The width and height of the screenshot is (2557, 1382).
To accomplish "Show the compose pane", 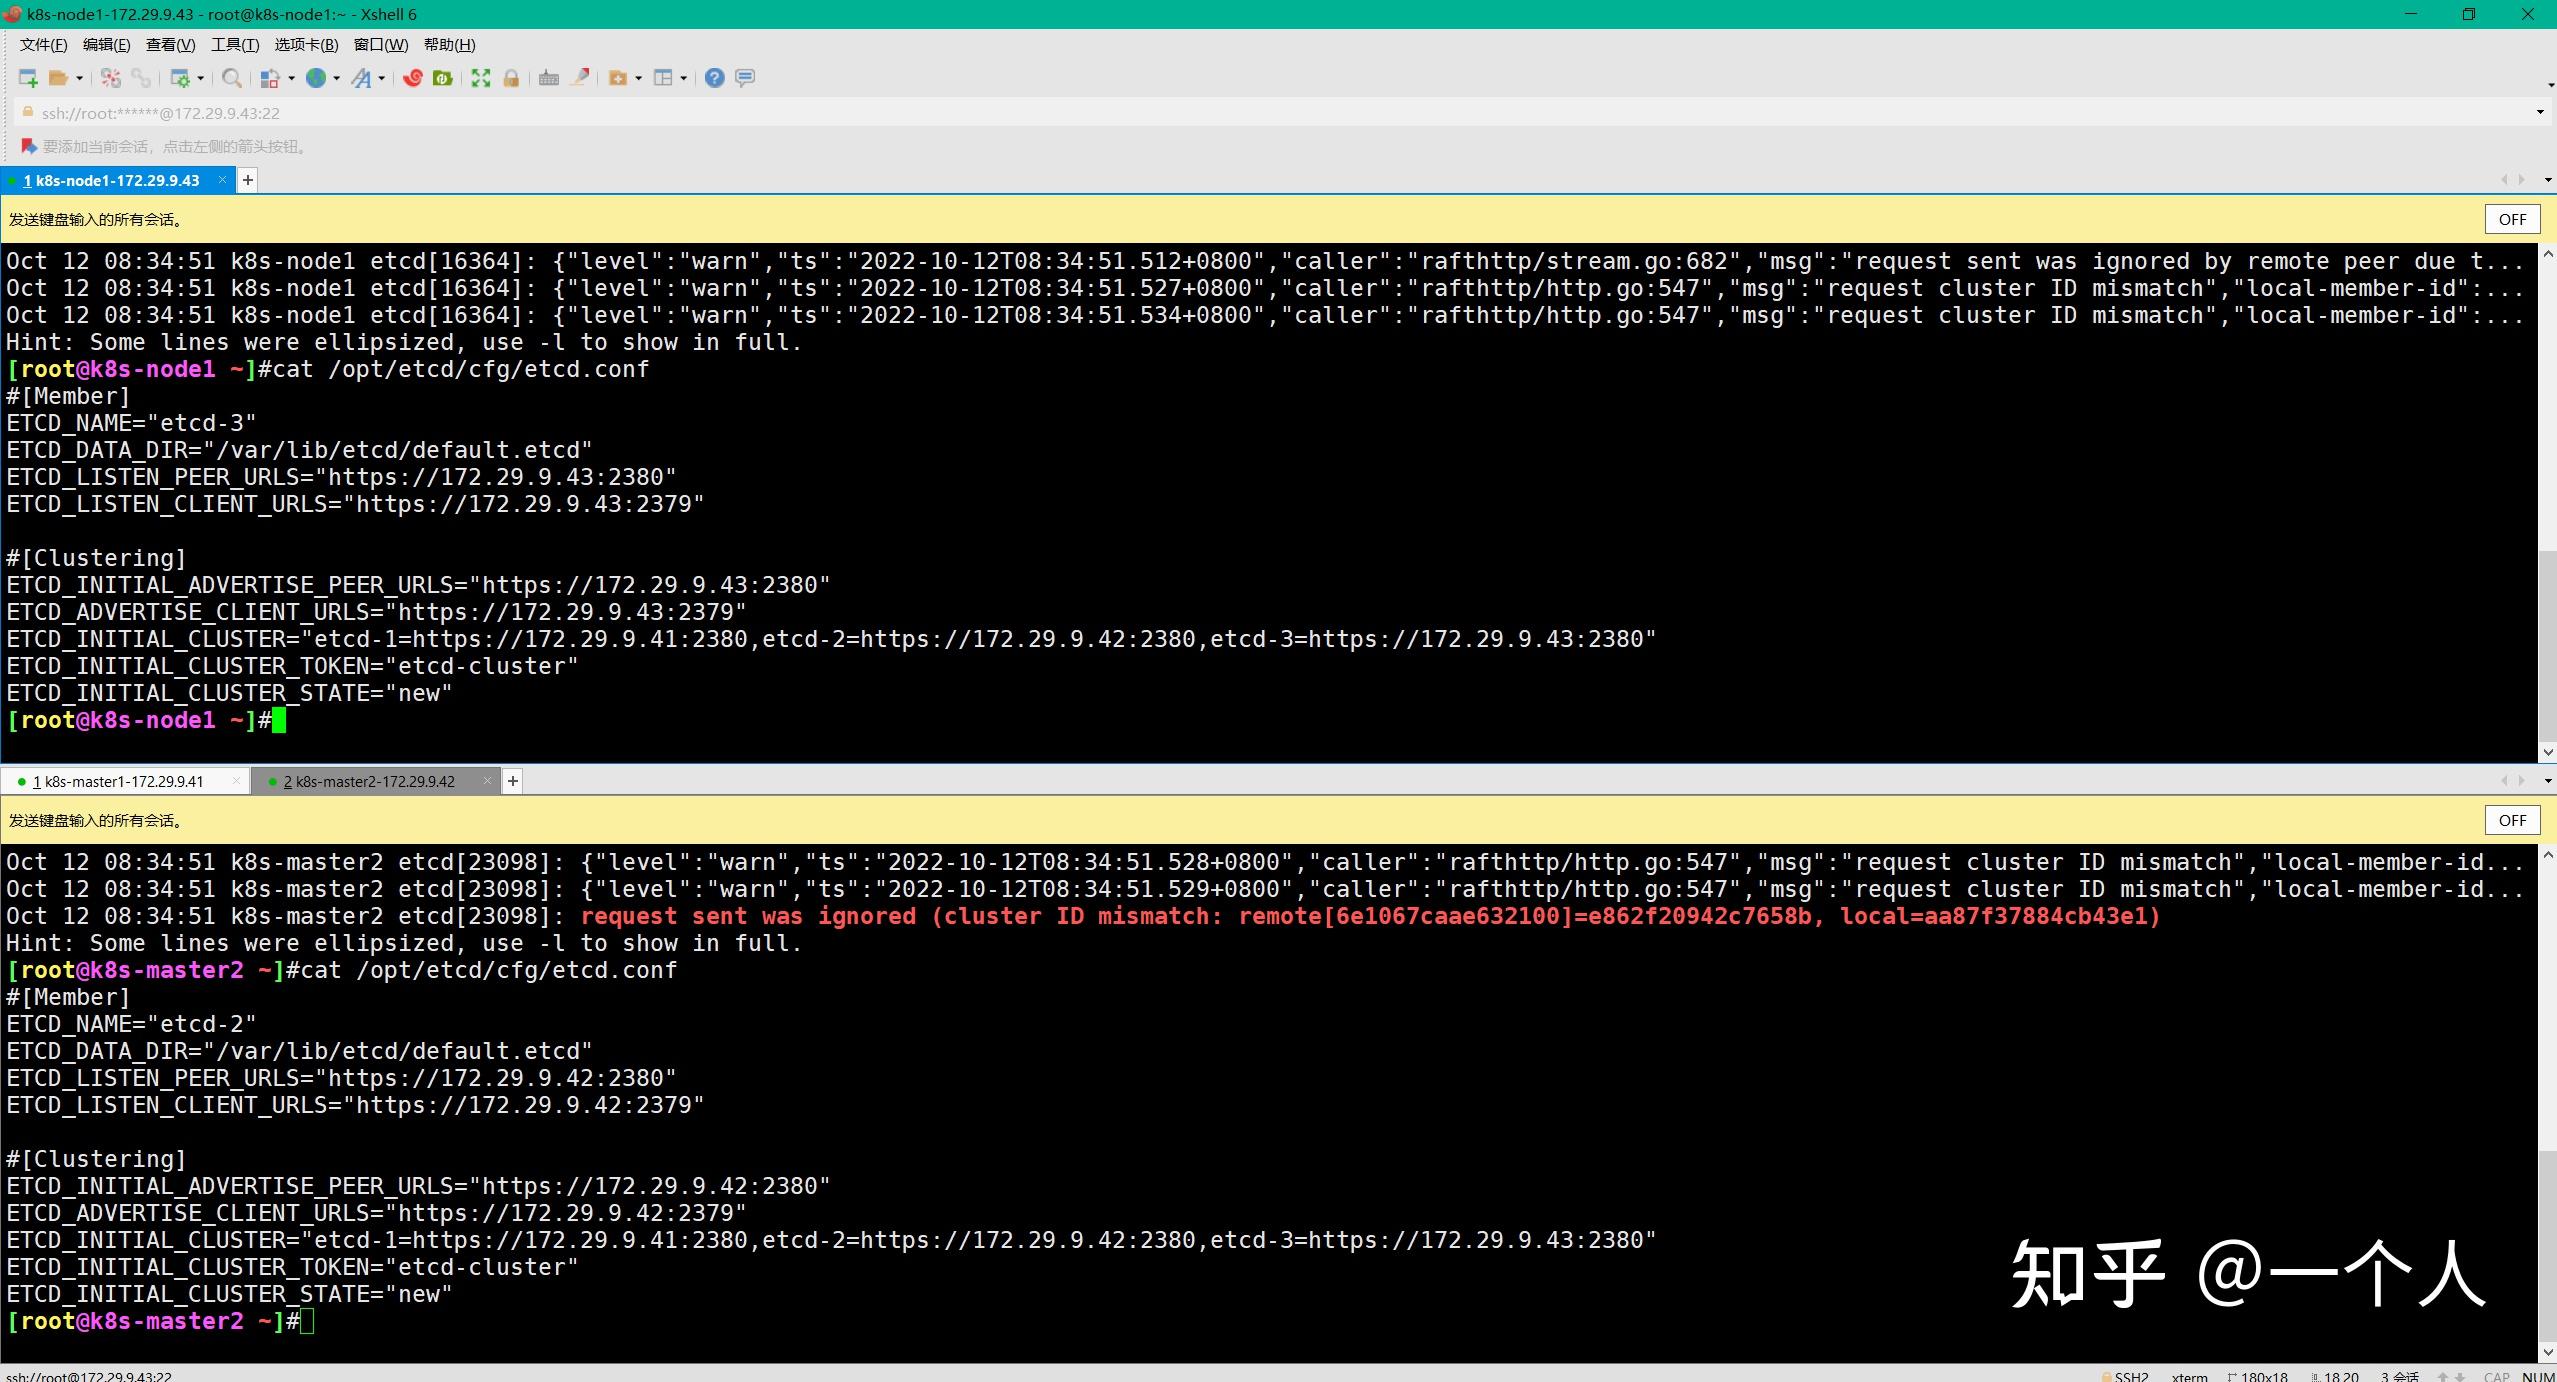I will (x=744, y=78).
